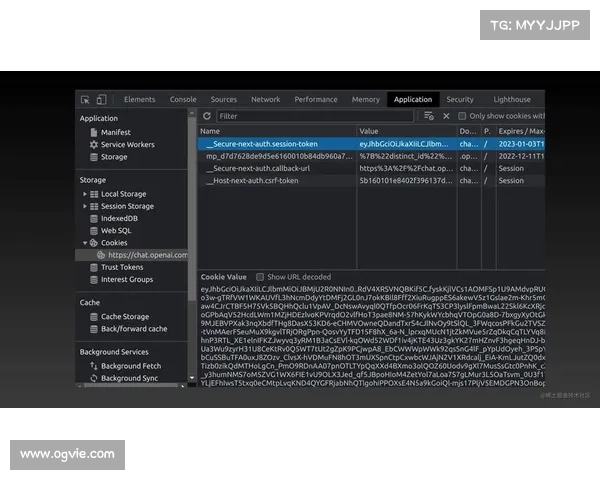Sort by Expires / Max-Age column header
Image resolution: width=600 pixels, height=480 pixels.
pos(521,131)
